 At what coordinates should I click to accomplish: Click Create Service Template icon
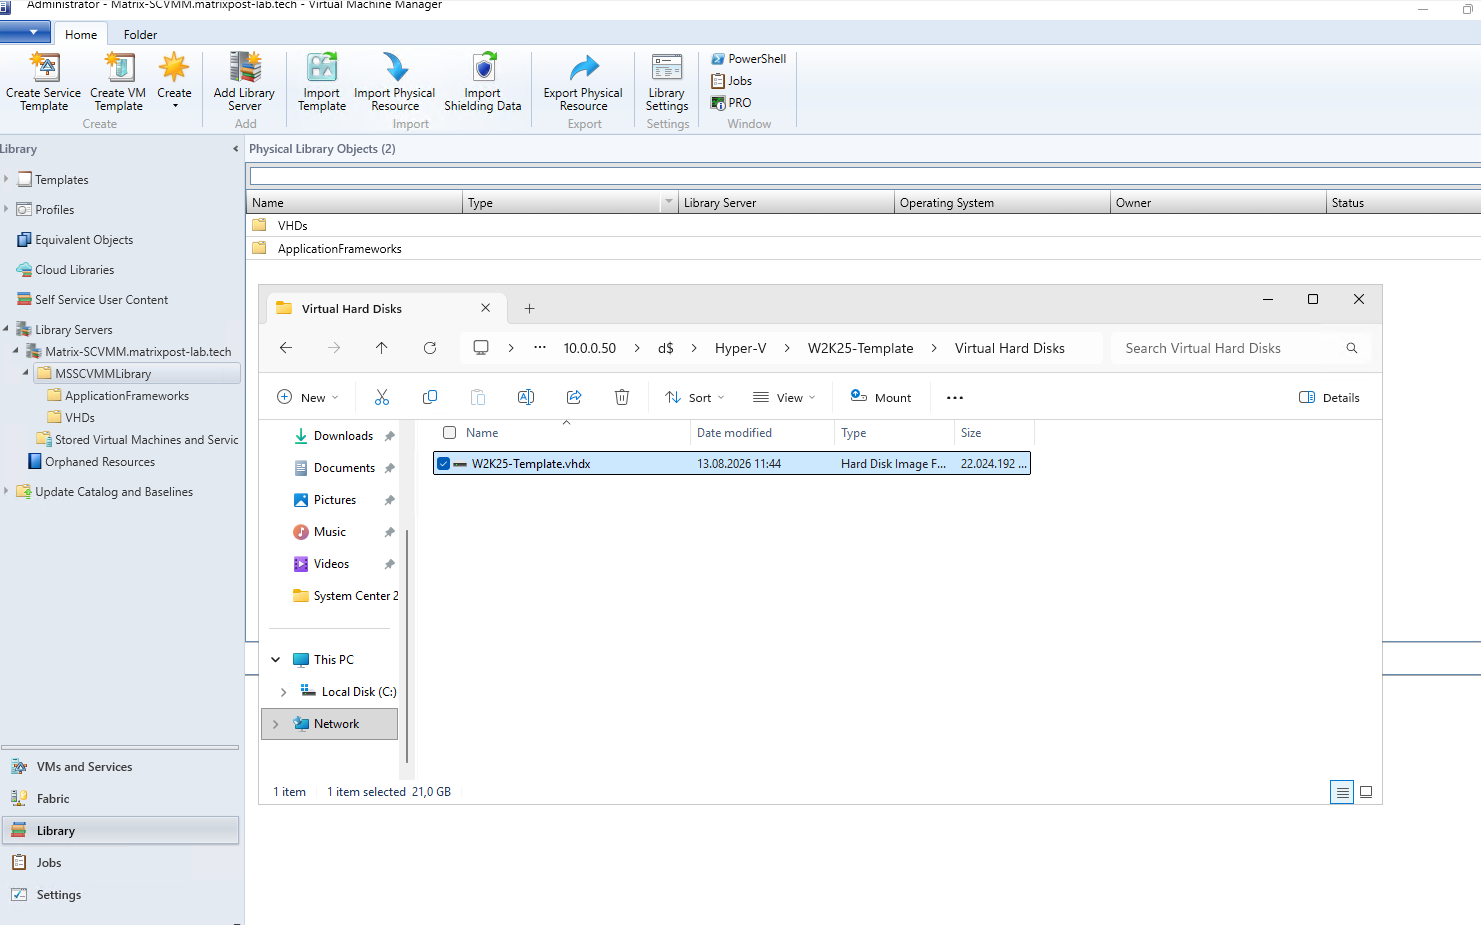[44, 67]
